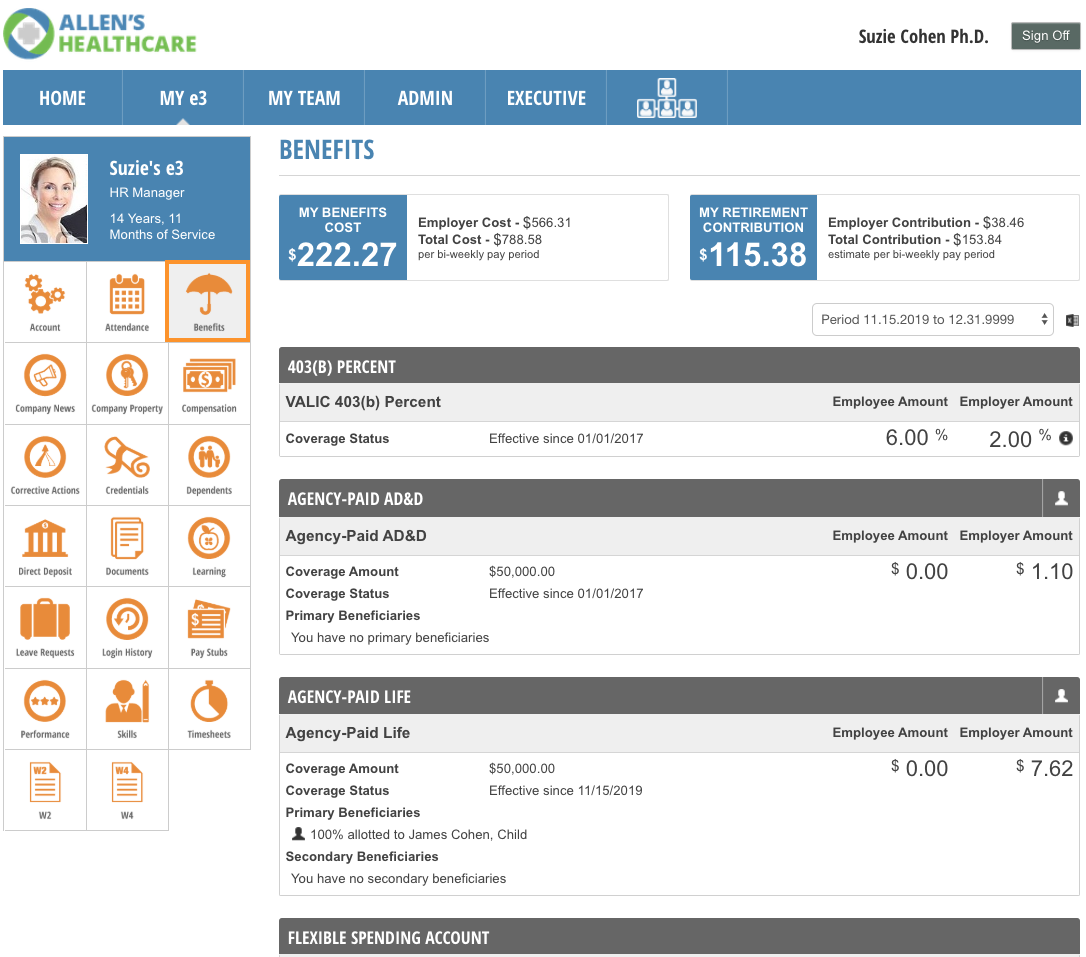This screenshot has width=1086, height=957.
Task: Click beneficiary icon on Agency-Paid Life header
Action: point(1061,696)
